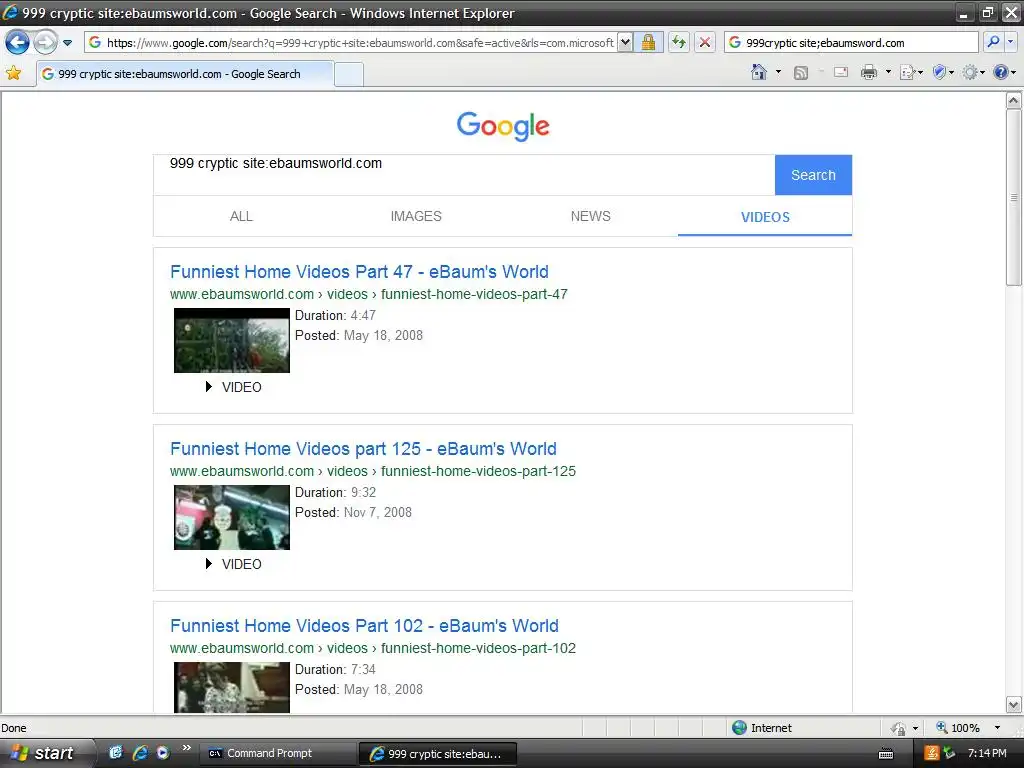Expand the quick launch overflow chevron
The width and height of the screenshot is (1024, 768).
pos(186,748)
